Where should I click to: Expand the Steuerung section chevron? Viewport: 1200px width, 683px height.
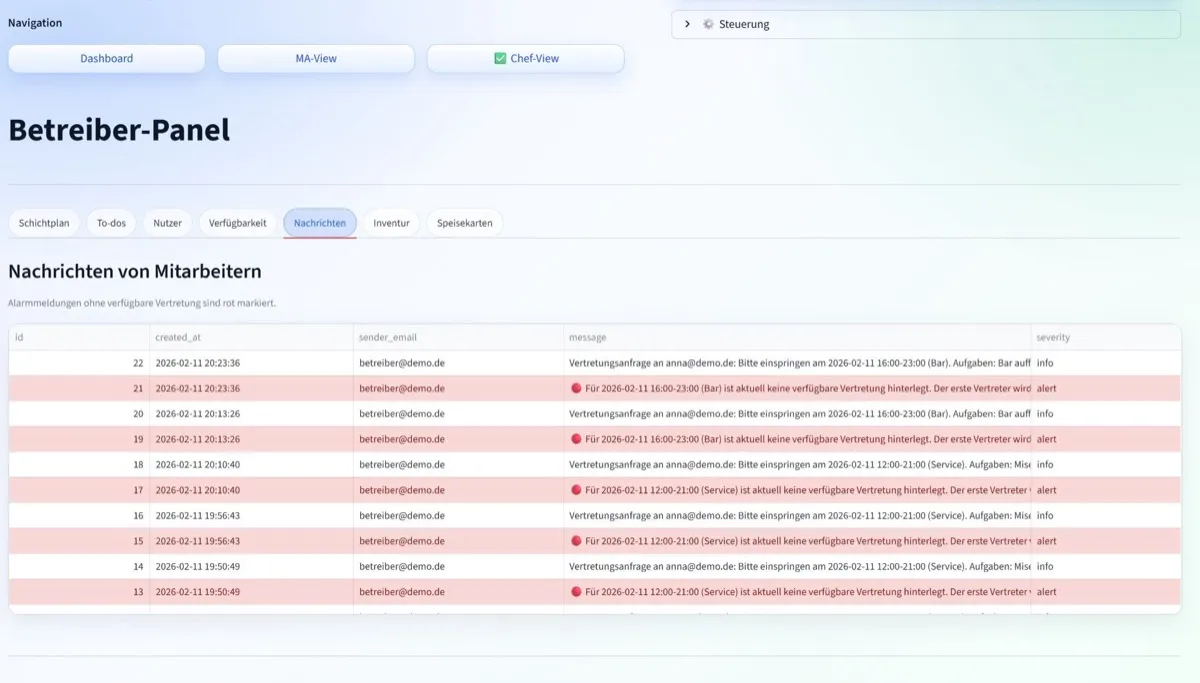coord(687,24)
